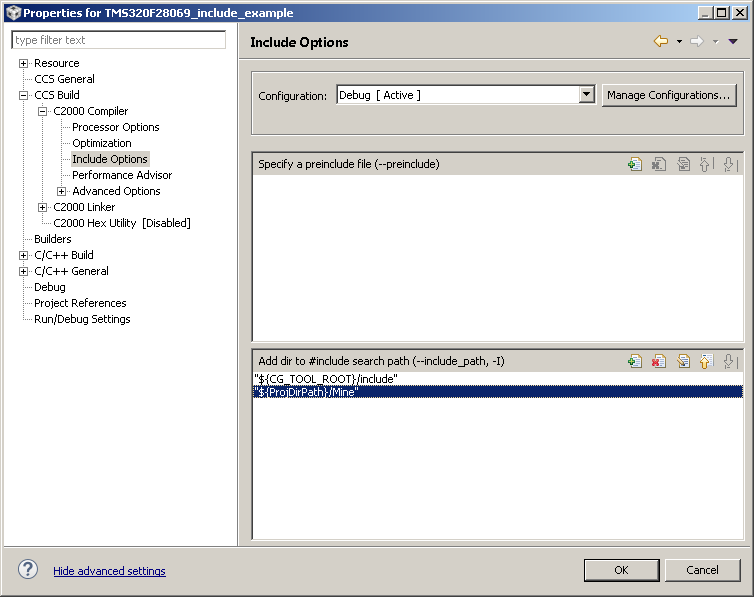Go back to the previous properties page
754x597 pixels.
(x=661, y=41)
